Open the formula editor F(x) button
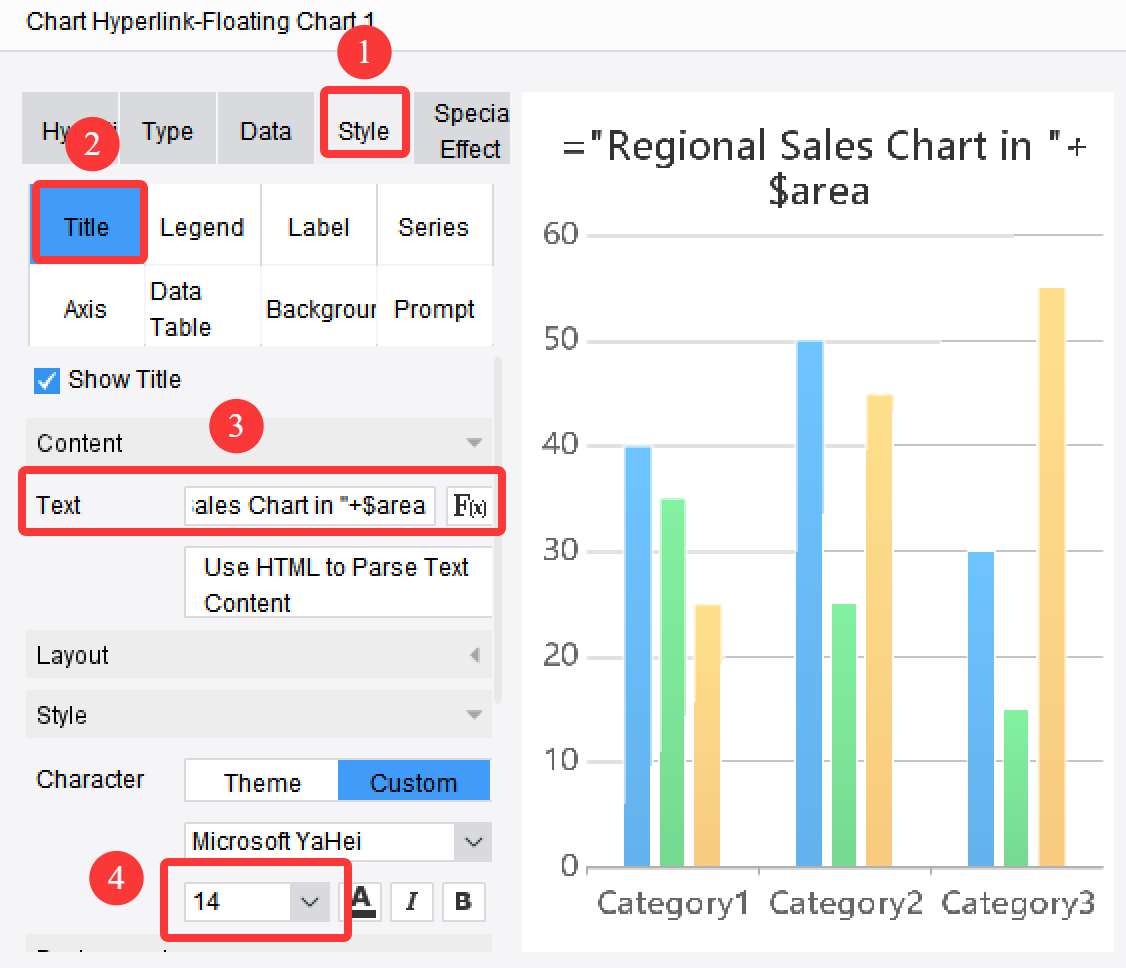Image resolution: width=1126 pixels, height=968 pixels. point(470,506)
